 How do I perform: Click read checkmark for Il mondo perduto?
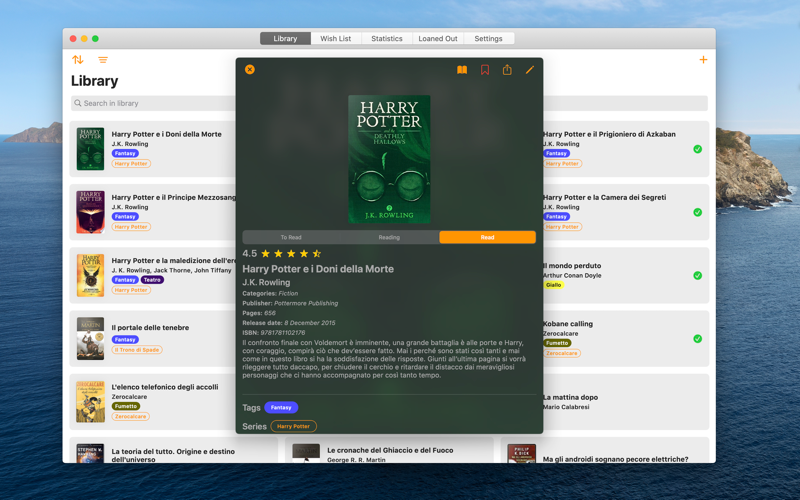pos(697,276)
